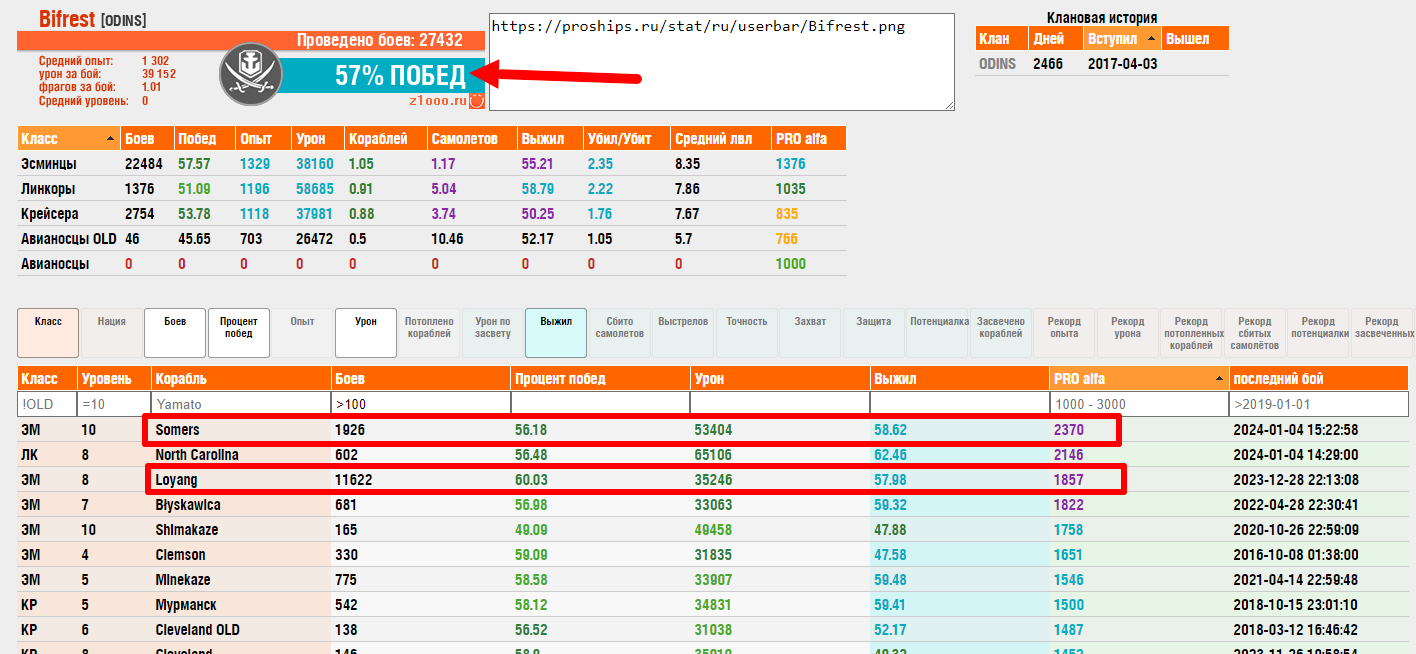The height and width of the screenshot is (654, 1416).
Task: Sort ships table by Уровень header
Action: (114, 379)
